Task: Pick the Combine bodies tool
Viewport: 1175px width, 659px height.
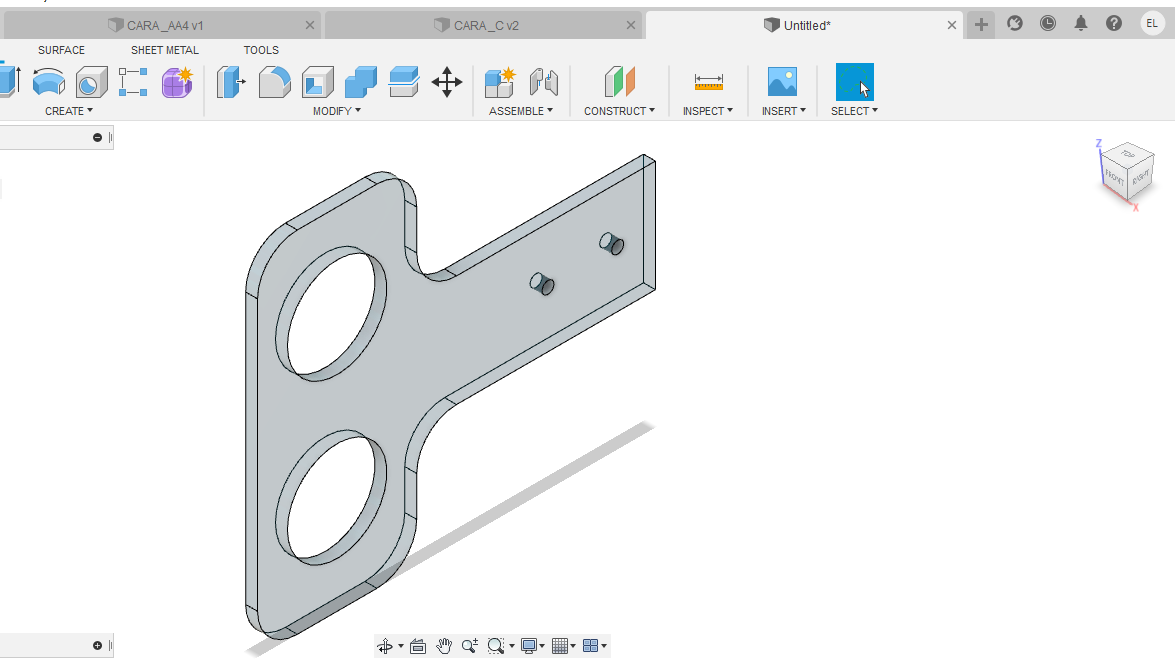Action: 360,81
